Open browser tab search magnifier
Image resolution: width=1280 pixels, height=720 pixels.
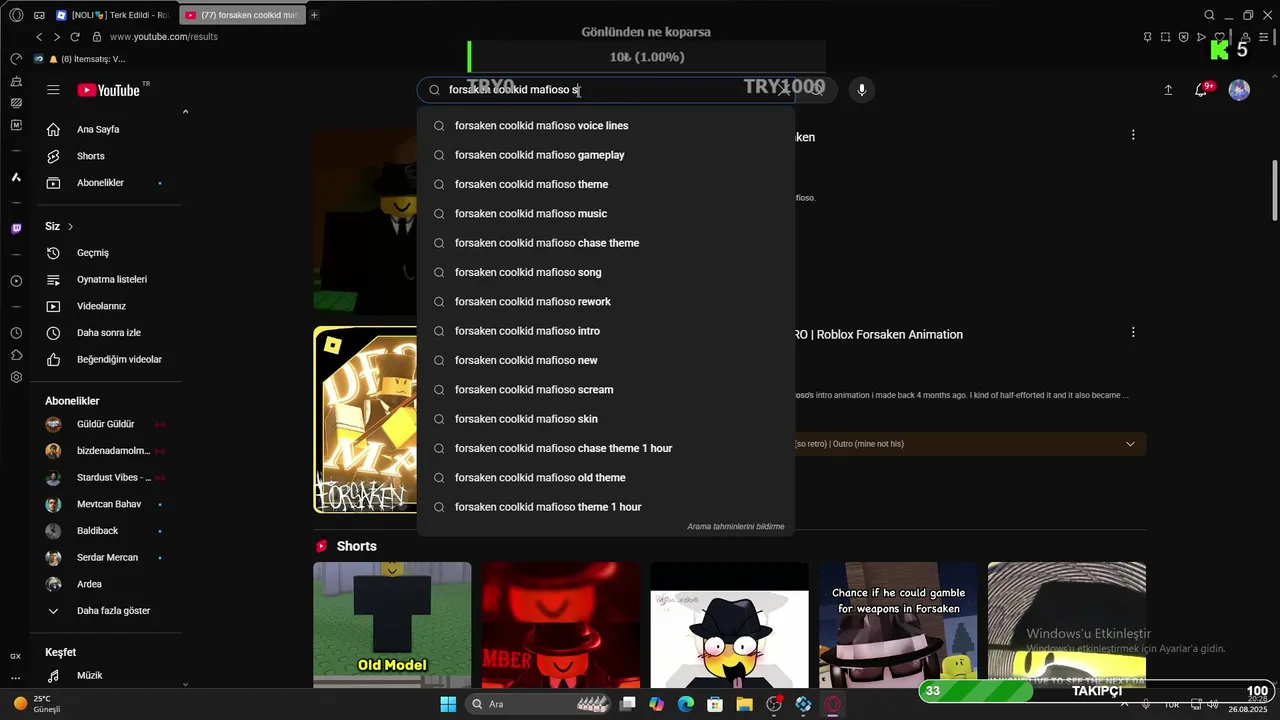pos(1209,15)
